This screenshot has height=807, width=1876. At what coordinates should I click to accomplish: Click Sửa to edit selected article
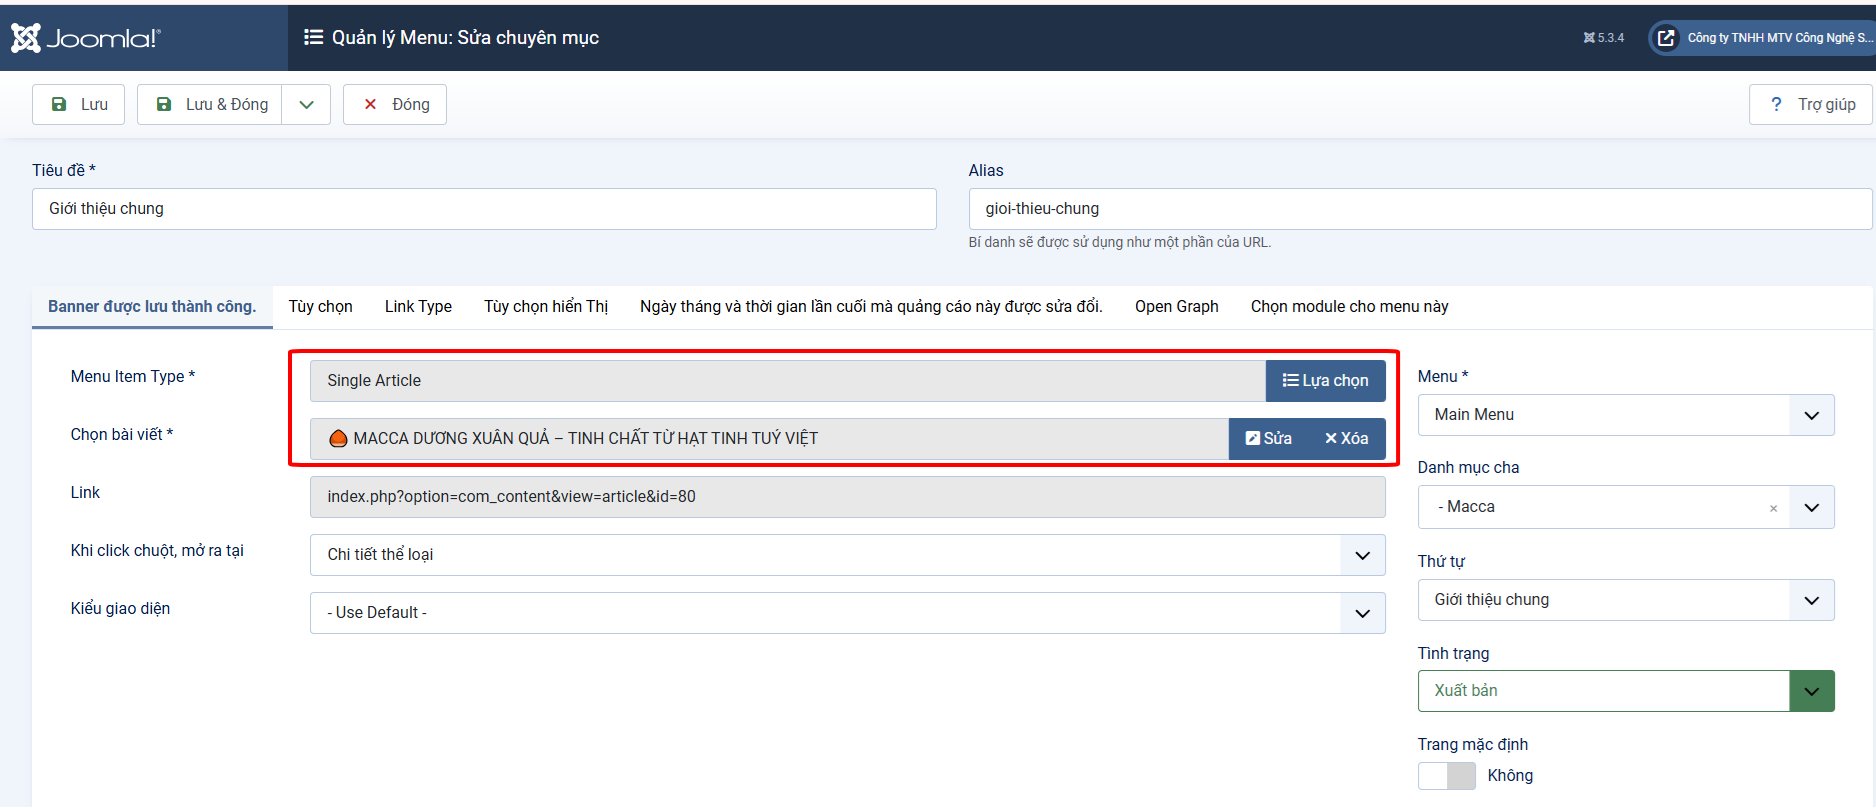1268,439
